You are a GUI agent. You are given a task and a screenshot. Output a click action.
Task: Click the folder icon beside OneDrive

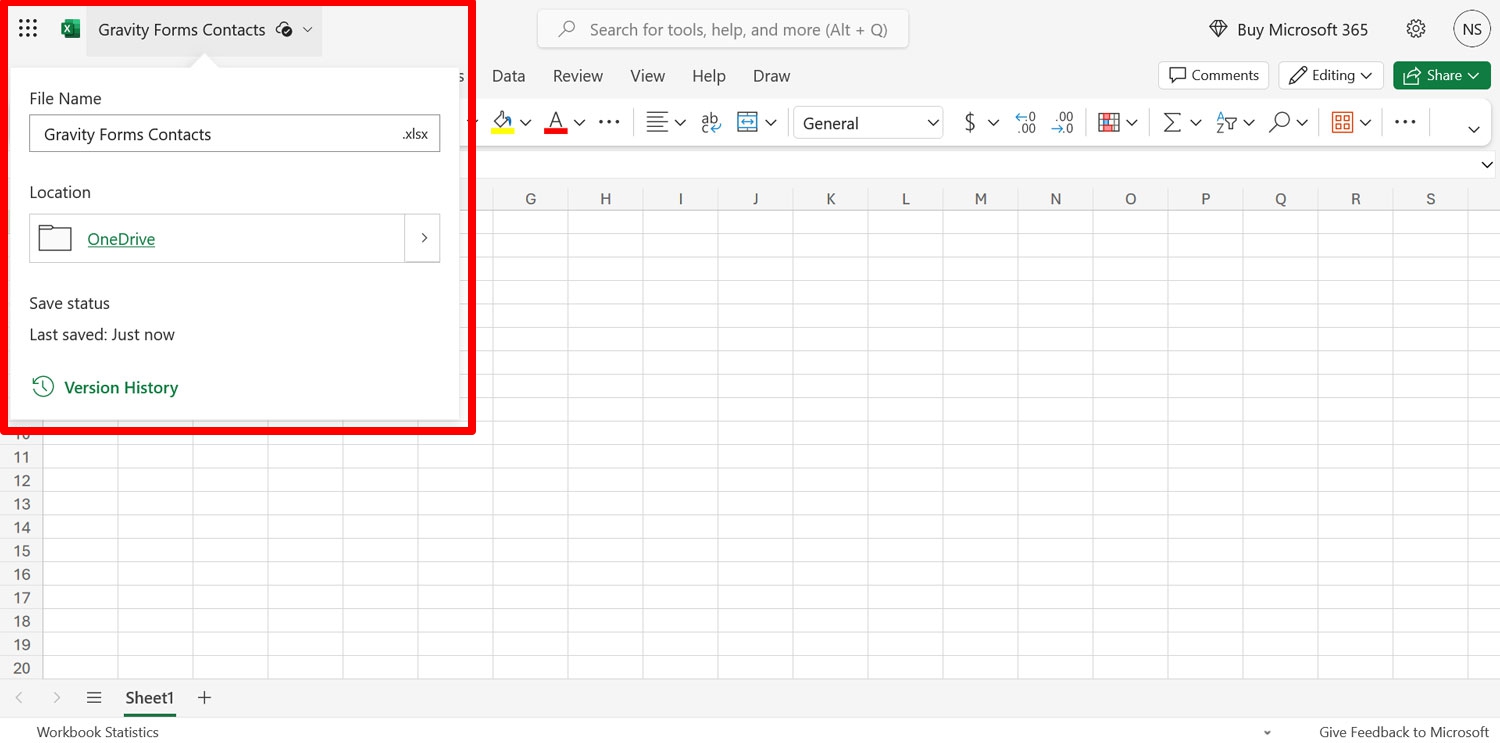click(x=55, y=238)
